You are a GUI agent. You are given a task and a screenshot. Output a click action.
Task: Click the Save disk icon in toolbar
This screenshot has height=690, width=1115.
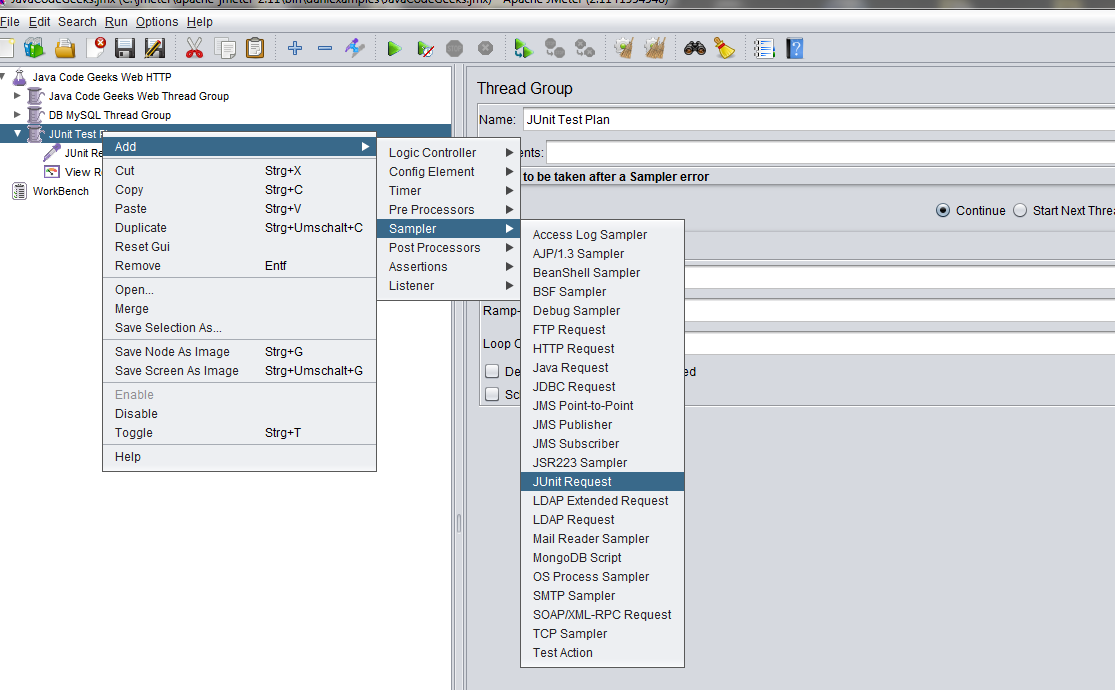125,48
